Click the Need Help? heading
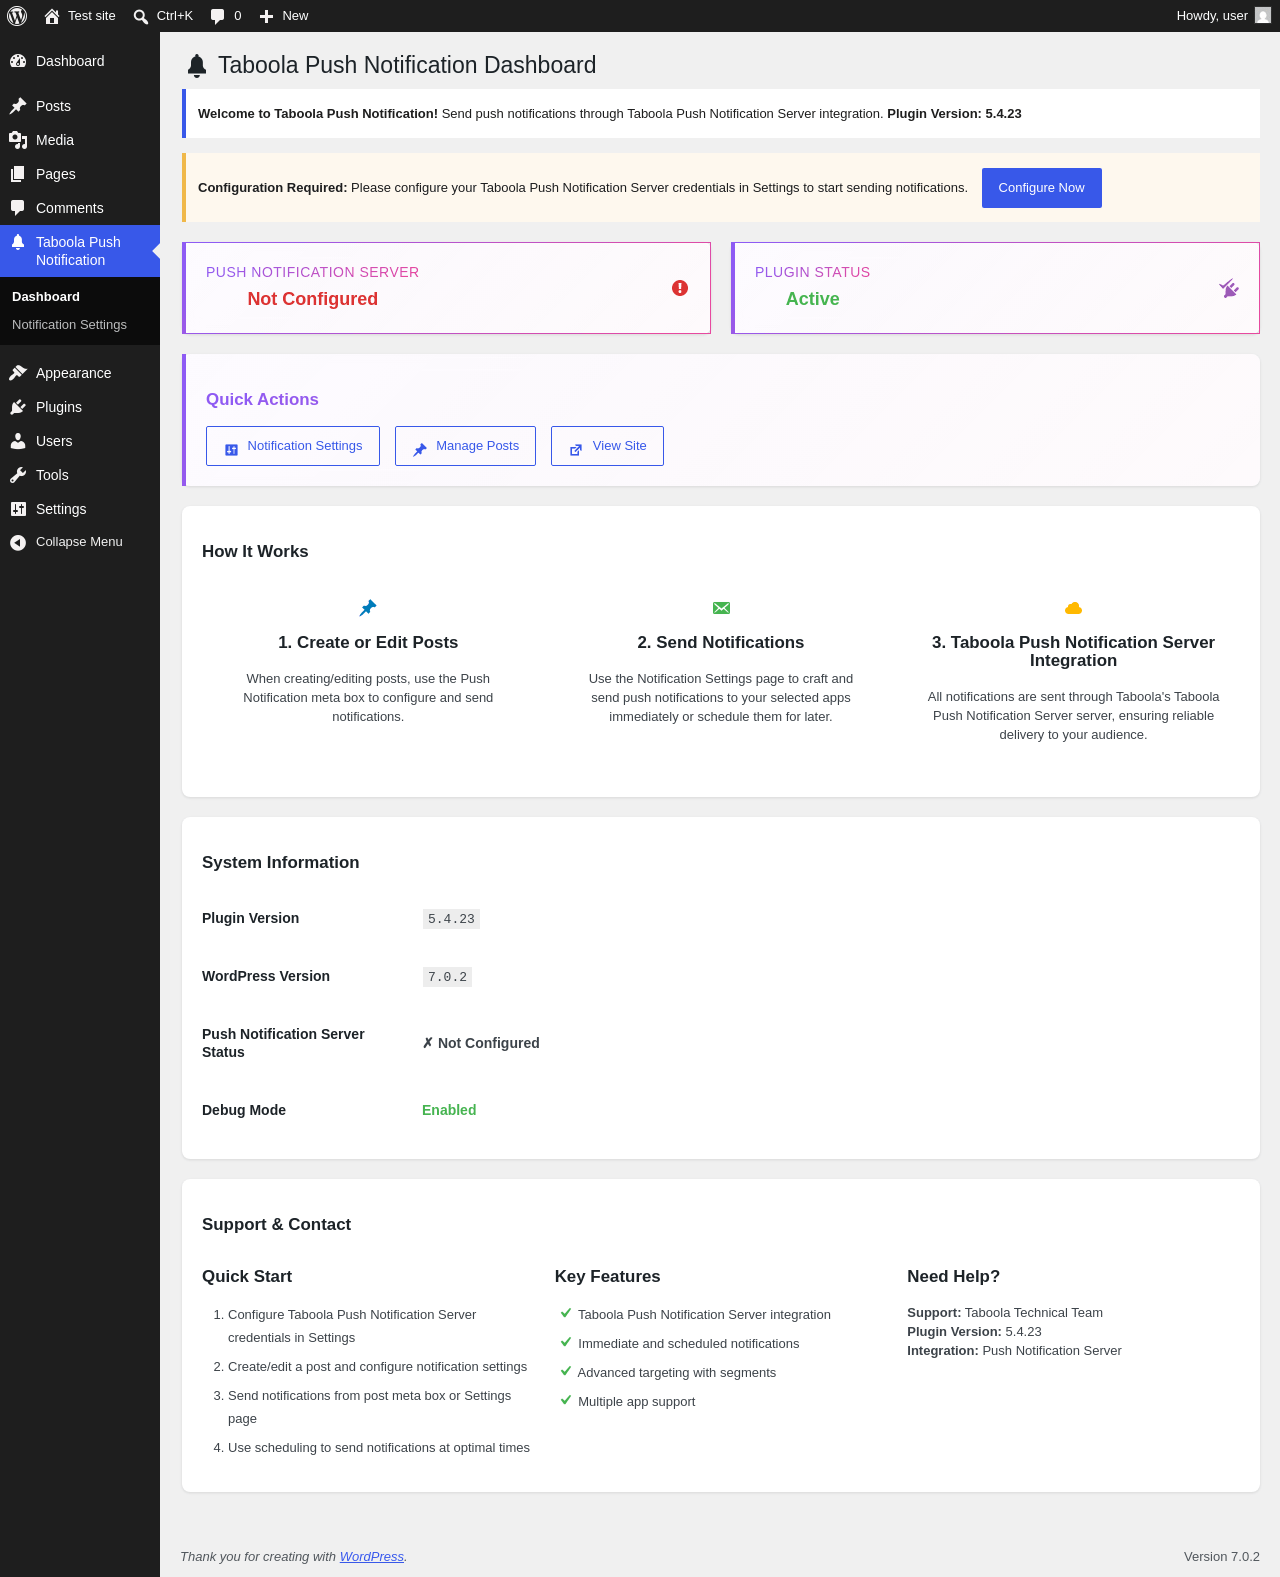This screenshot has height=1577, width=1280. 953,1277
